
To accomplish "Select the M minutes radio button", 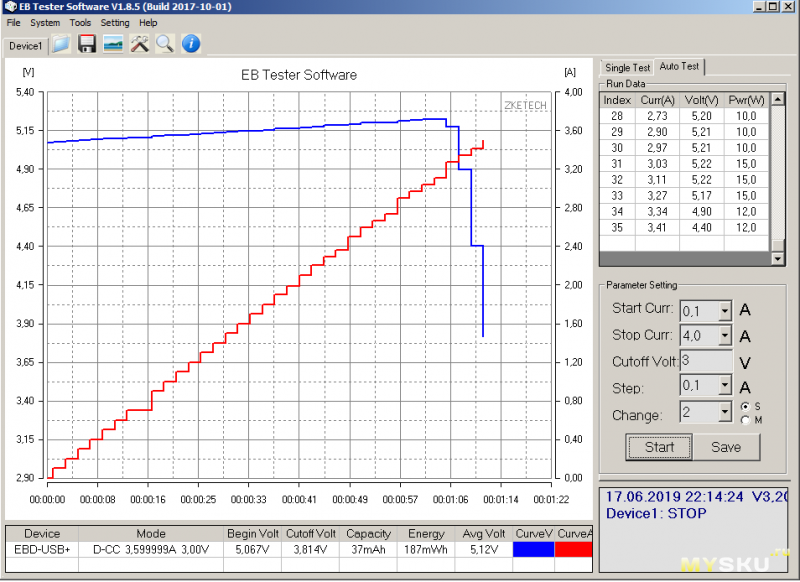I will (x=745, y=420).
